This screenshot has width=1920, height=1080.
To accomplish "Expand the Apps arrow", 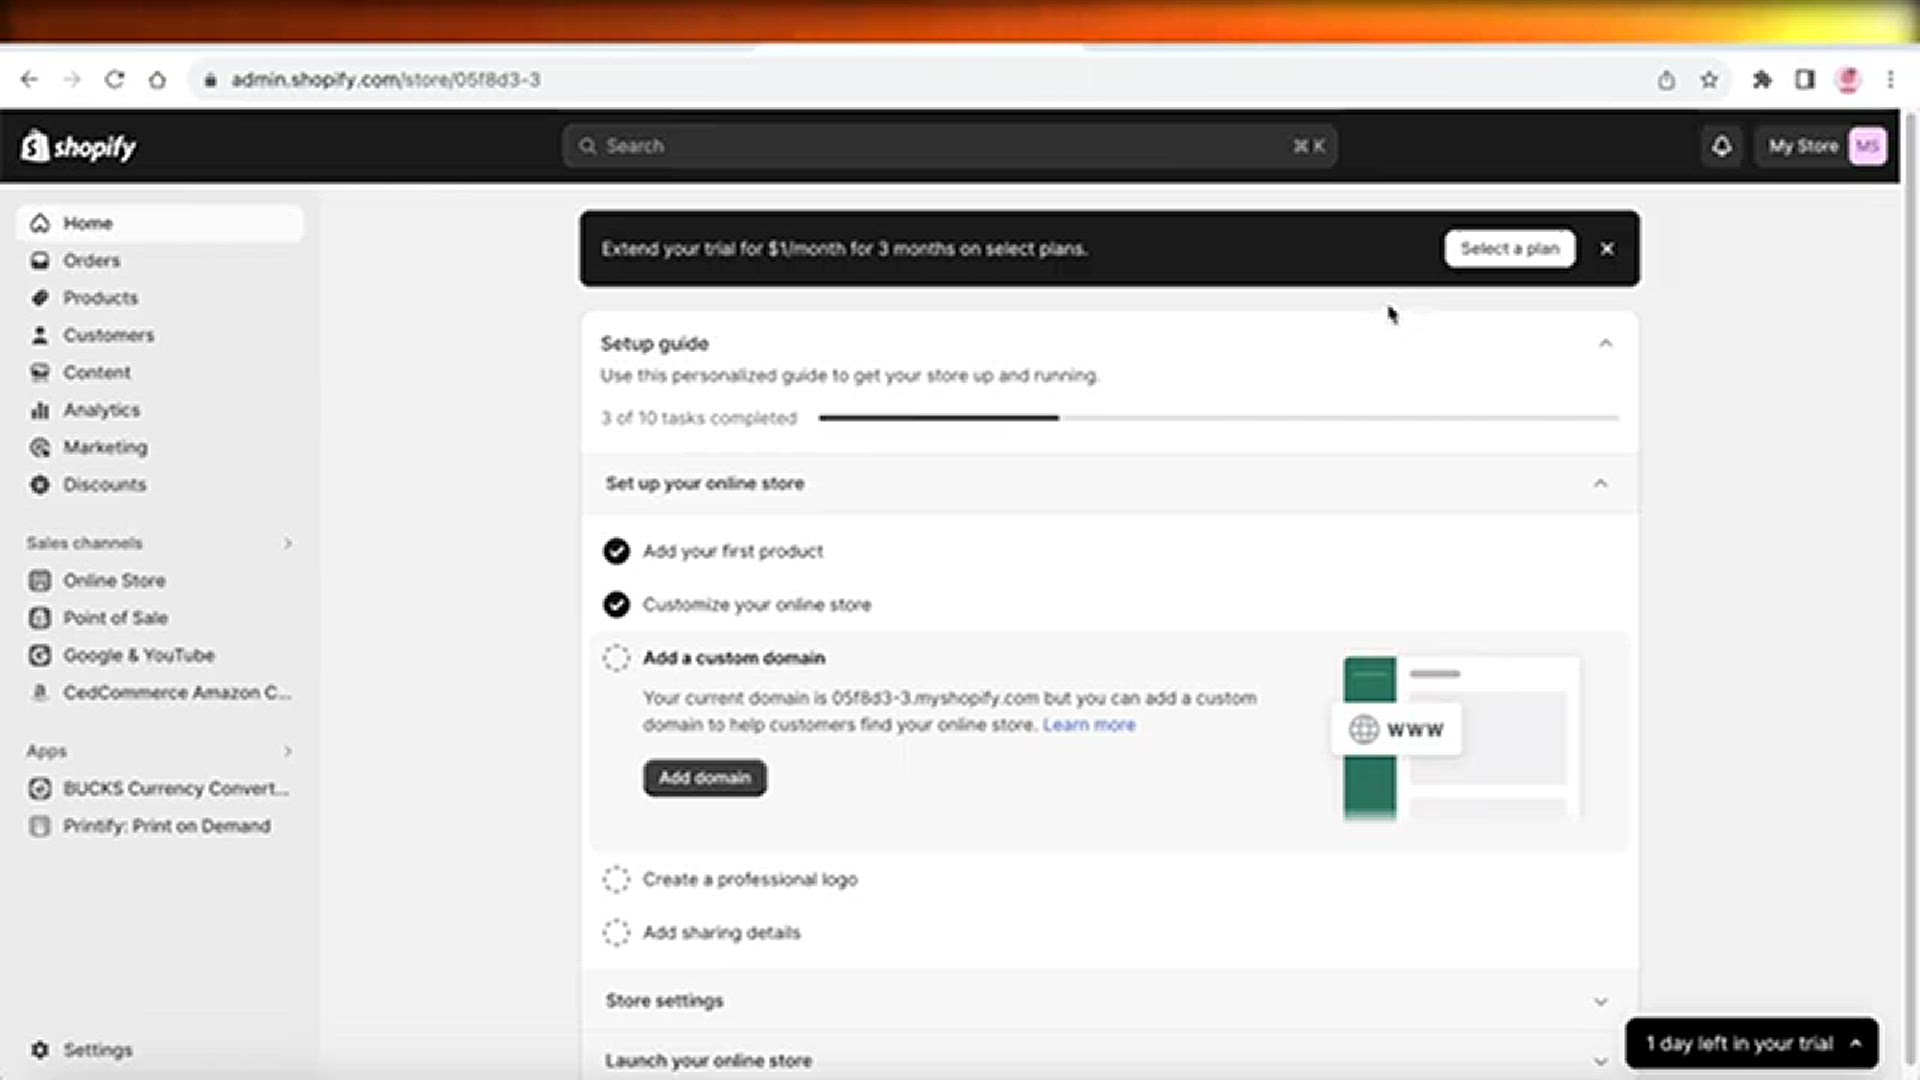I will click(x=288, y=751).
